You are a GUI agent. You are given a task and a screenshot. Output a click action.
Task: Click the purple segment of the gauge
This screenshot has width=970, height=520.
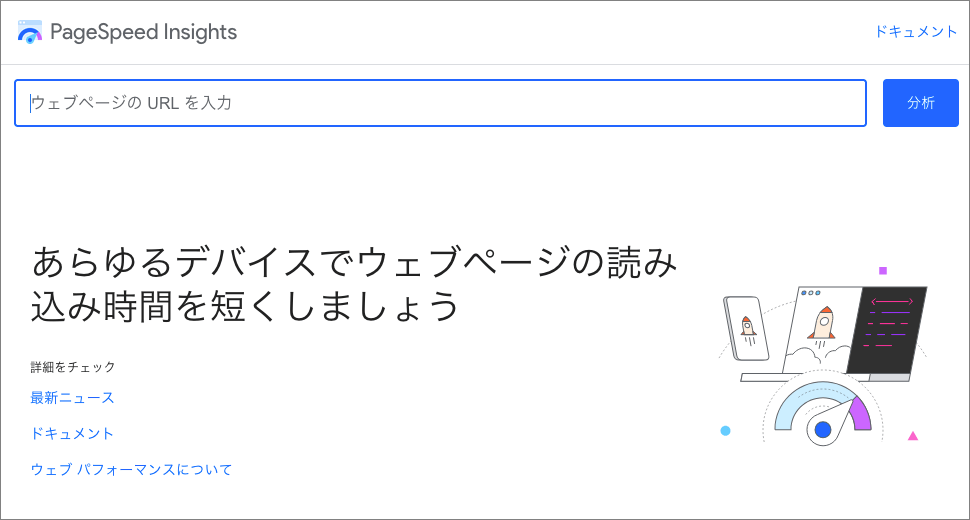click(x=861, y=413)
